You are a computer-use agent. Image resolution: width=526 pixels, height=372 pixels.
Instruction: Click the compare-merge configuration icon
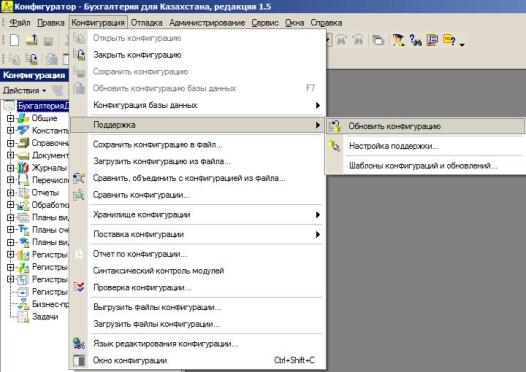(x=79, y=178)
